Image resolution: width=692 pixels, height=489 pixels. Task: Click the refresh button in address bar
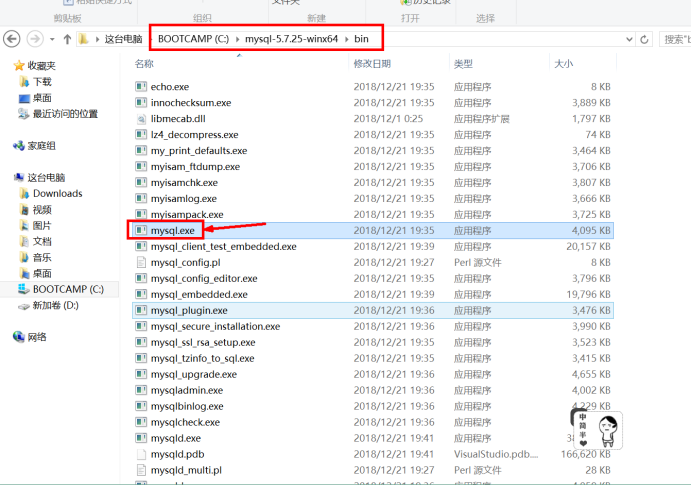point(644,39)
